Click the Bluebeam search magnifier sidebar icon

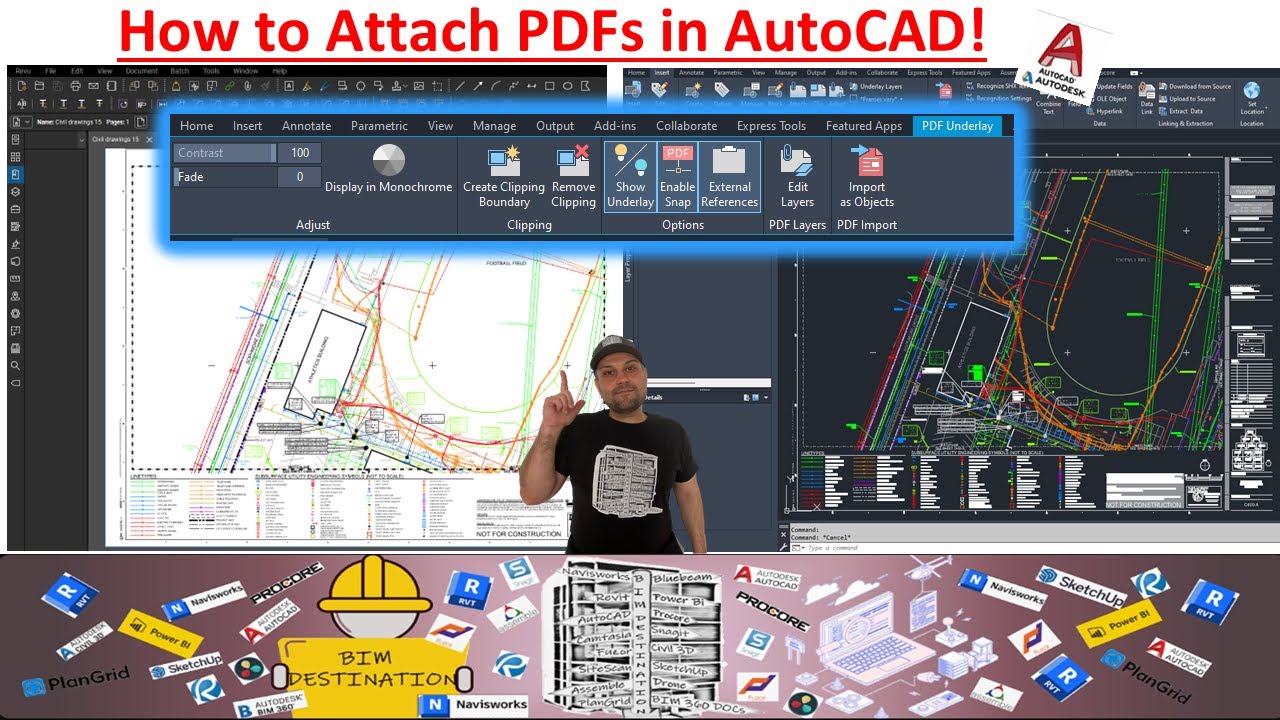[15, 365]
